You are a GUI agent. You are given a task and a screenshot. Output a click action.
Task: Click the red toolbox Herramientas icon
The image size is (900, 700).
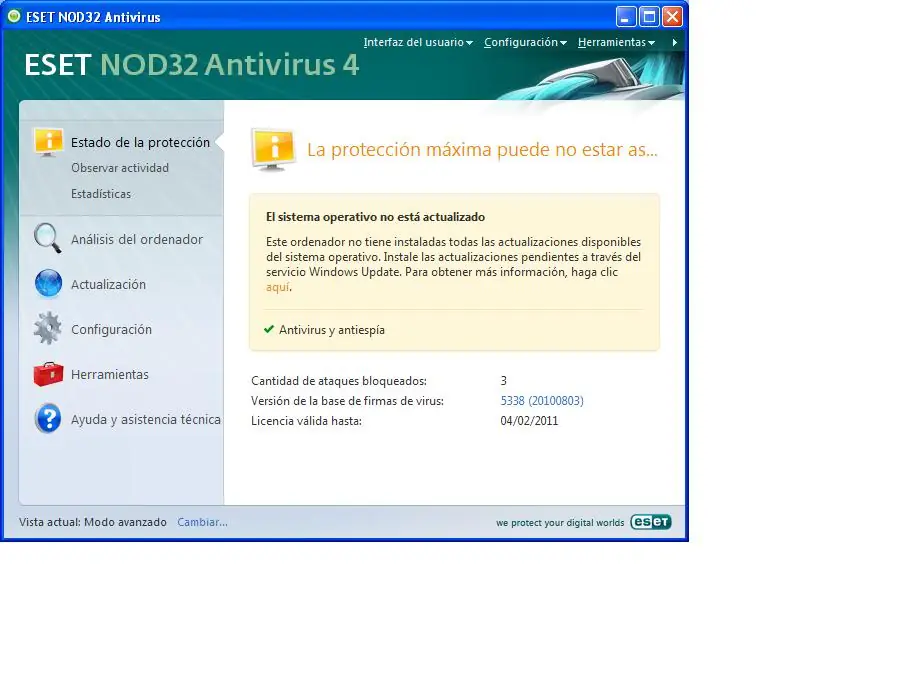coord(48,374)
